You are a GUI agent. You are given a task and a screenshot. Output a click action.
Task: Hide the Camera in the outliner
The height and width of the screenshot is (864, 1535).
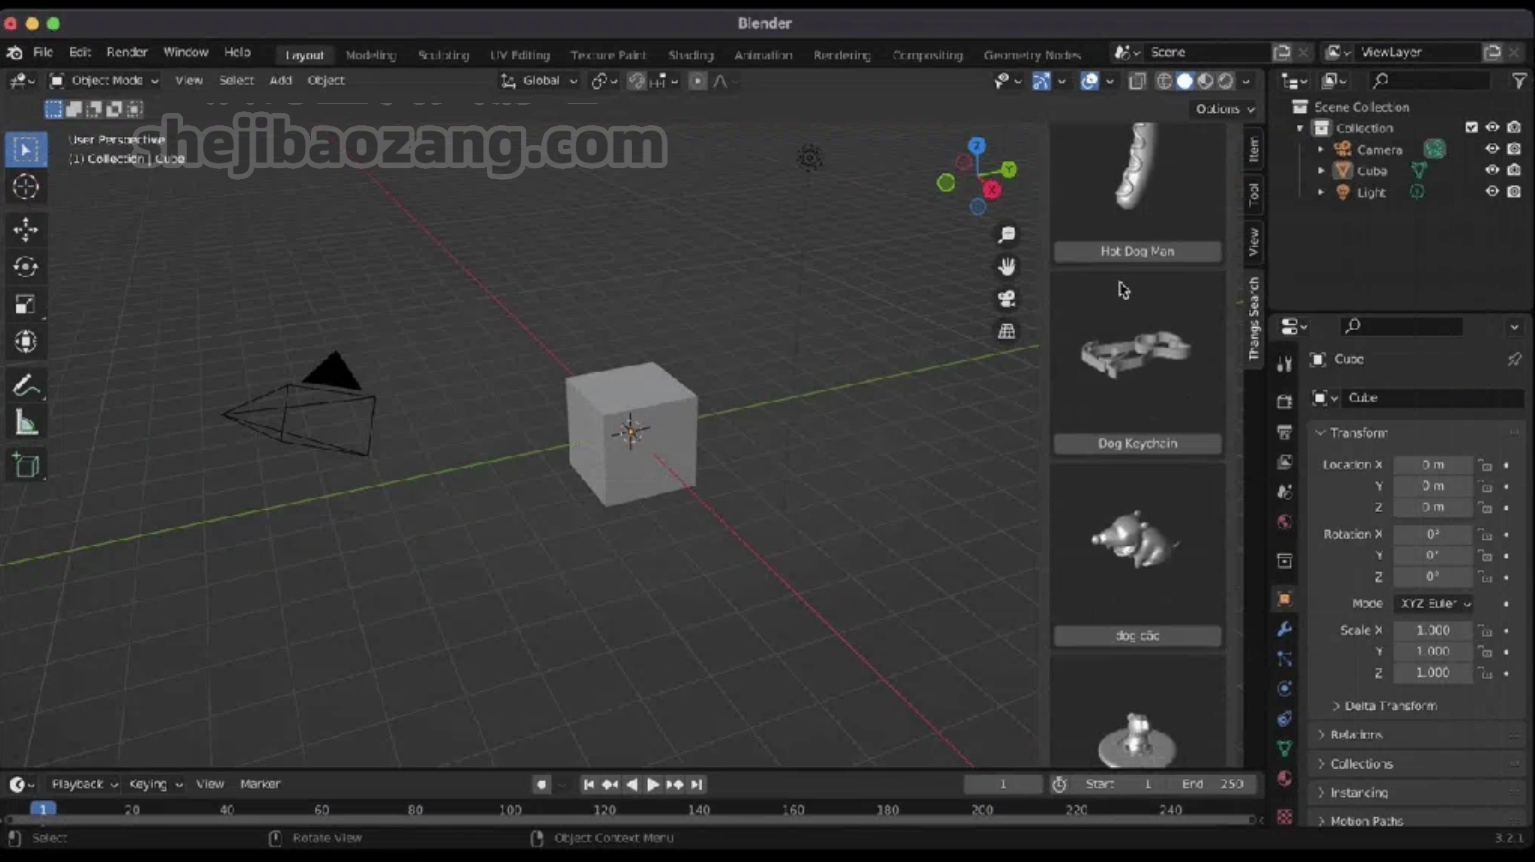1491,149
